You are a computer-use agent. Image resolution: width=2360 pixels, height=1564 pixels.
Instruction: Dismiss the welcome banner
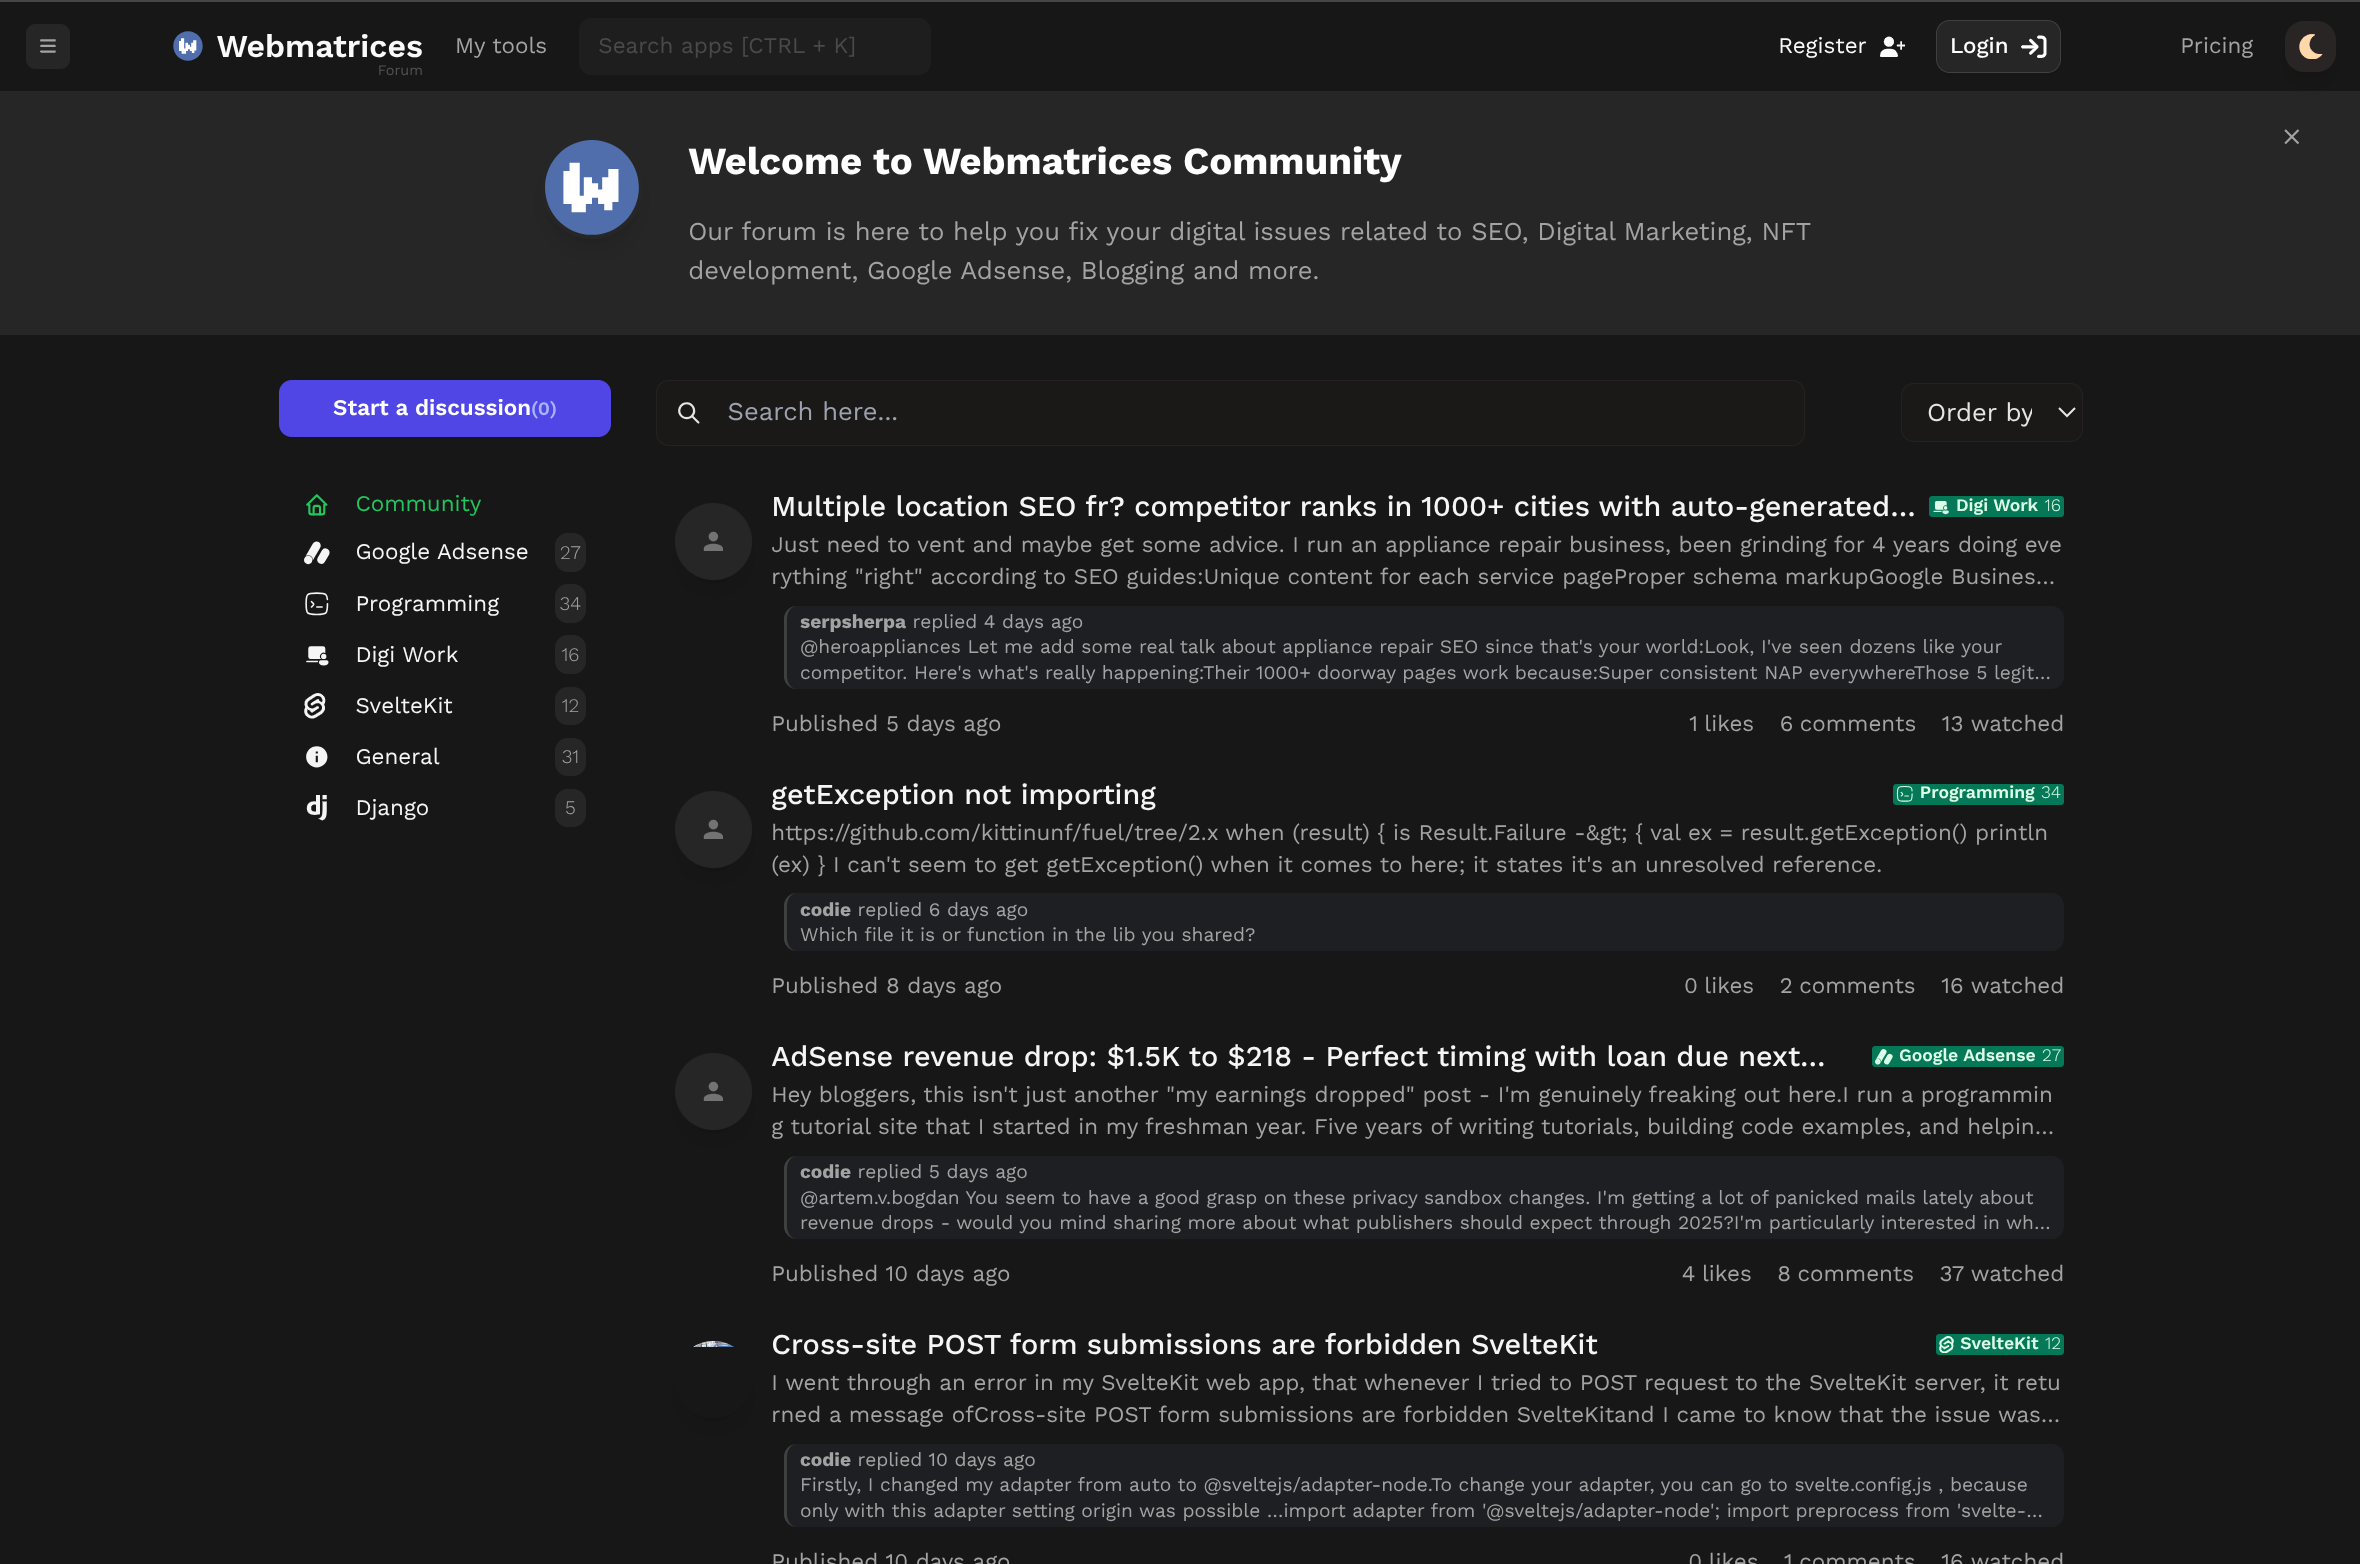pyautogui.click(x=2291, y=137)
